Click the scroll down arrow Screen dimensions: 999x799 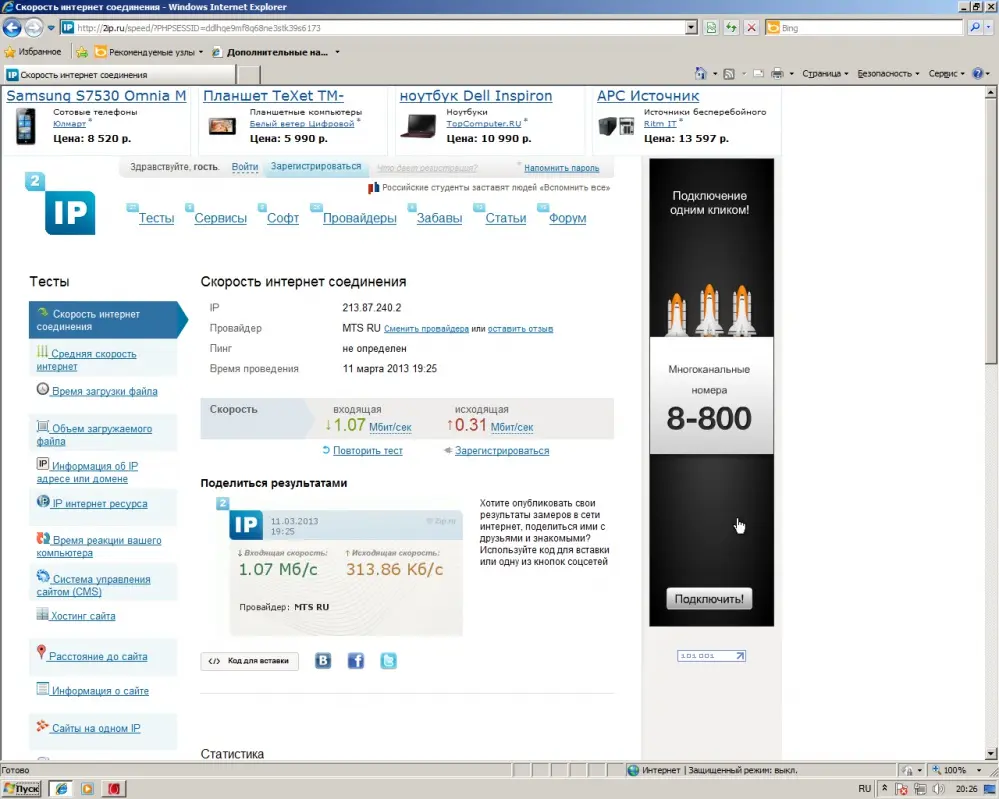coord(991,754)
